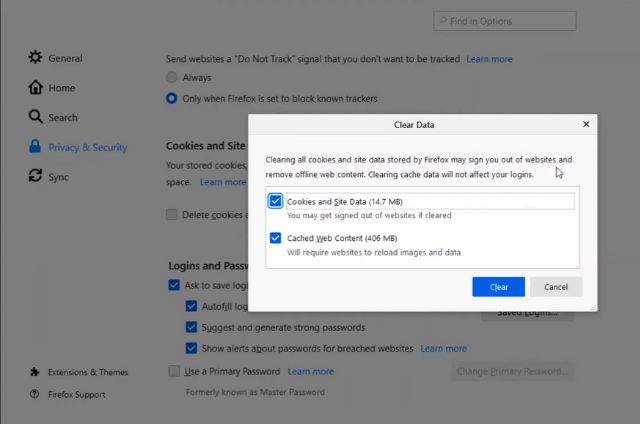
Task: Click 'Formerly known as Master Password' text
Action: click(x=255, y=392)
